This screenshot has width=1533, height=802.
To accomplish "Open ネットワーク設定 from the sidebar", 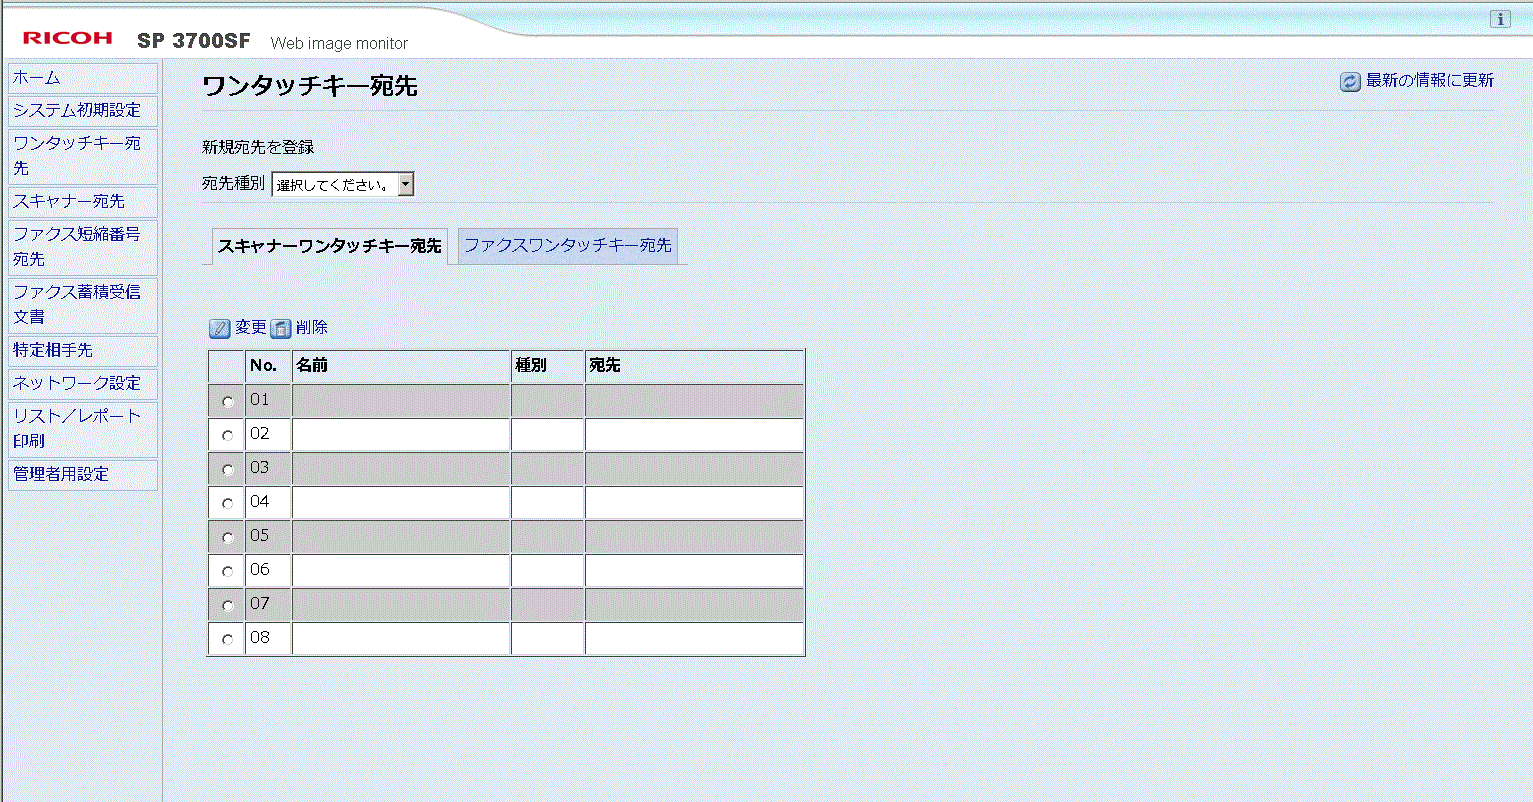I will click(66, 384).
